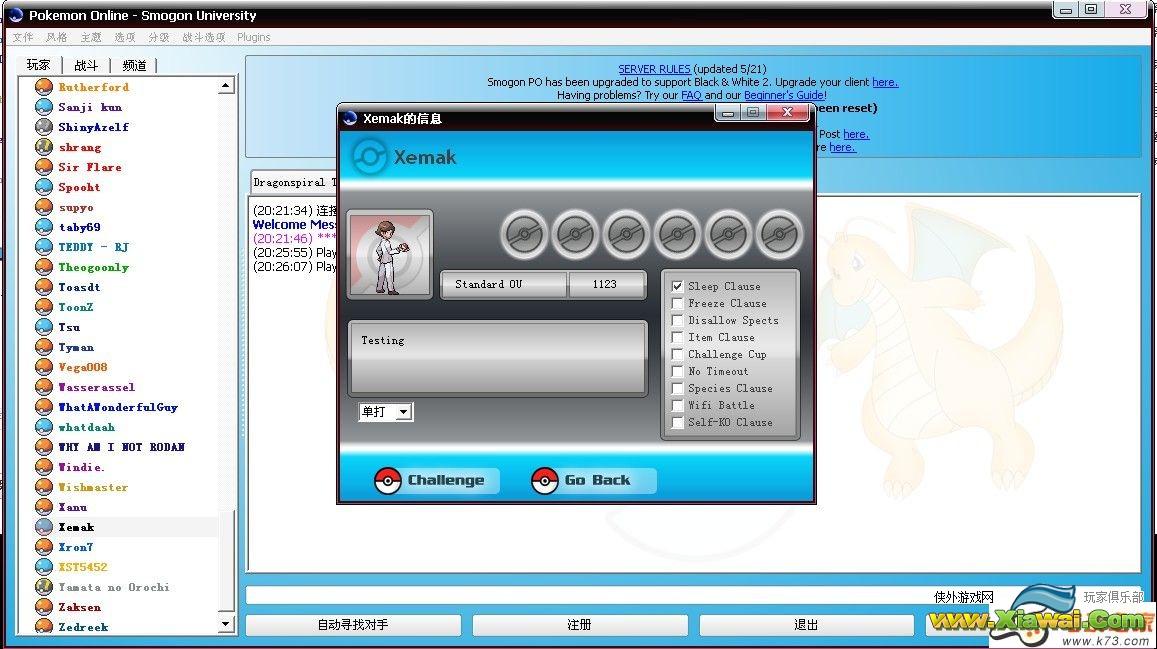Switch to the 玩家 tab
Image resolution: width=1157 pixels, height=649 pixels.
38,65
